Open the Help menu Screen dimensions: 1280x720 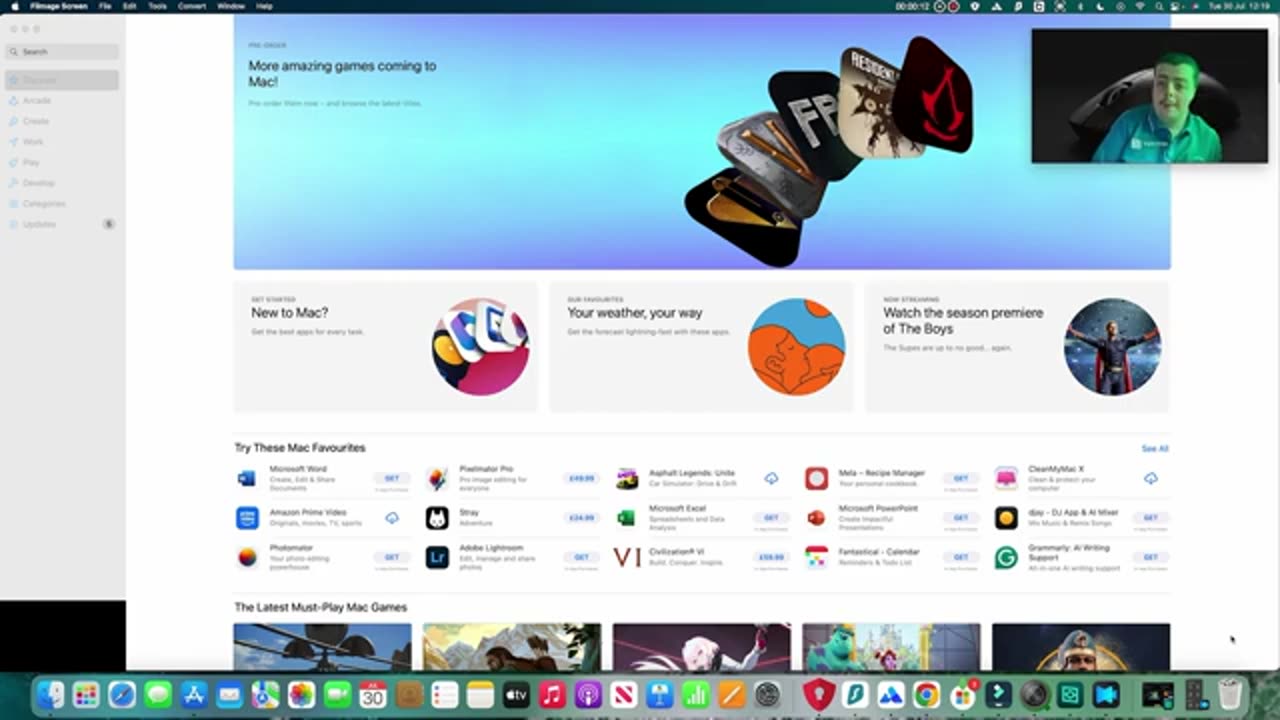point(264,6)
